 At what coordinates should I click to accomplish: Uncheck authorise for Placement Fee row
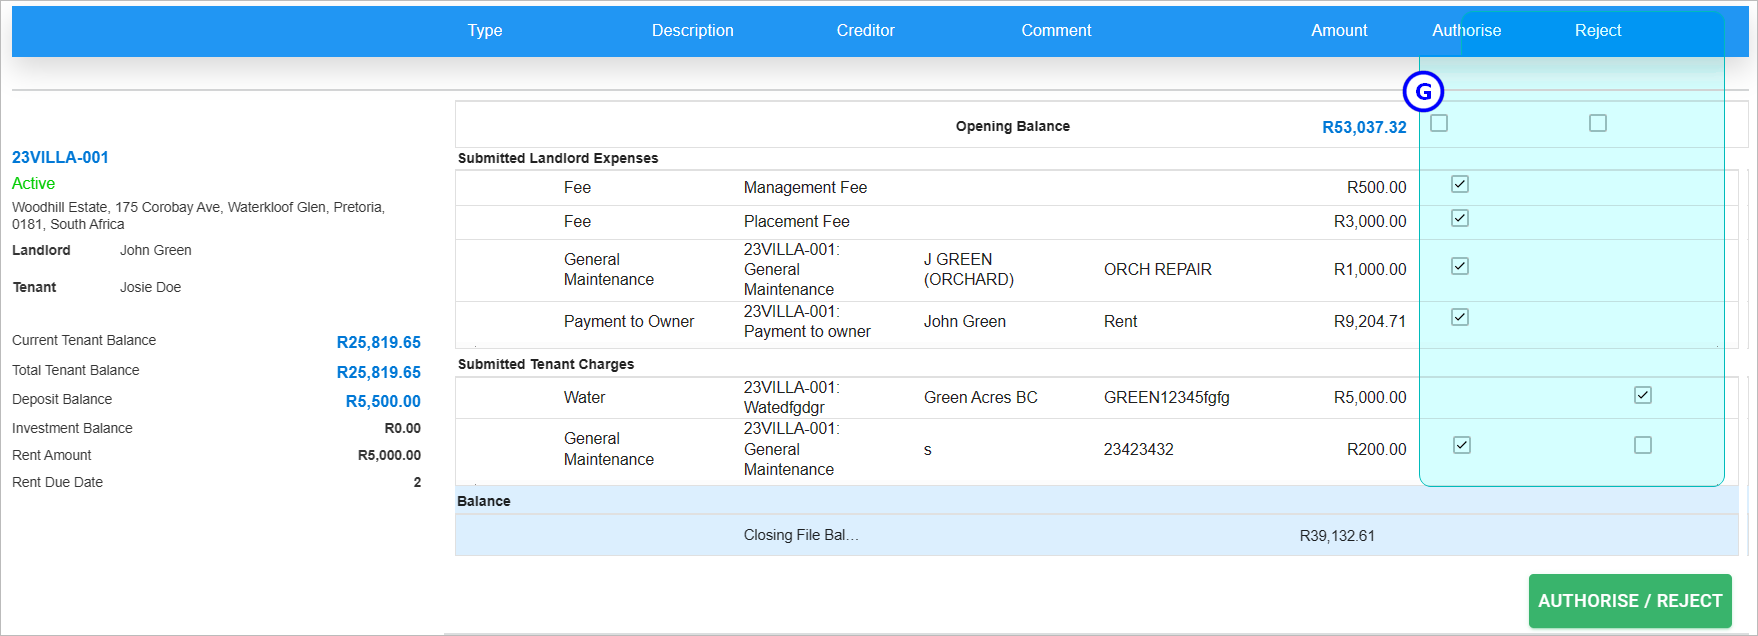[1460, 218]
